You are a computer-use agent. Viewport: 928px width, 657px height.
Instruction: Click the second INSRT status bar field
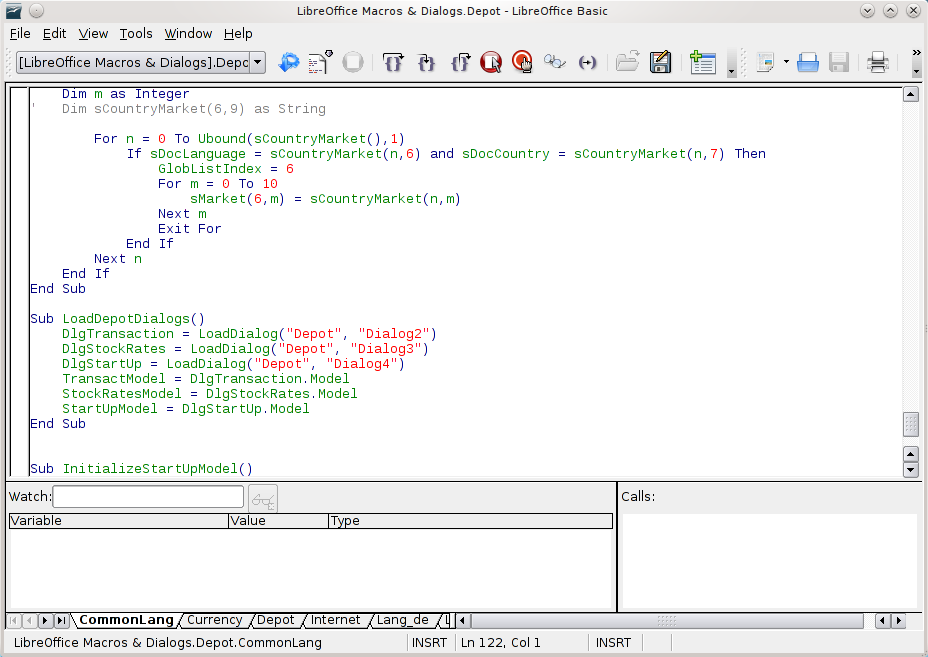pyautogui.click(x=614, y=643)
